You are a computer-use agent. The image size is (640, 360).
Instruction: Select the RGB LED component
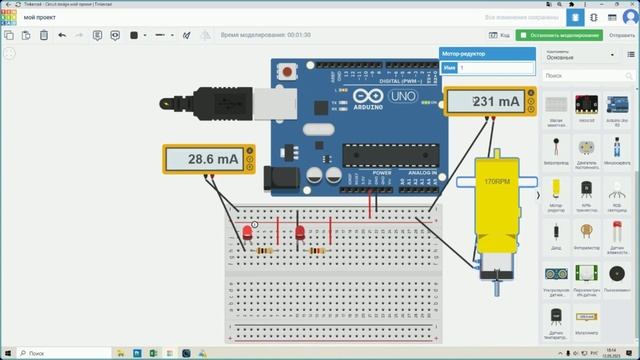tap(617, 195)
